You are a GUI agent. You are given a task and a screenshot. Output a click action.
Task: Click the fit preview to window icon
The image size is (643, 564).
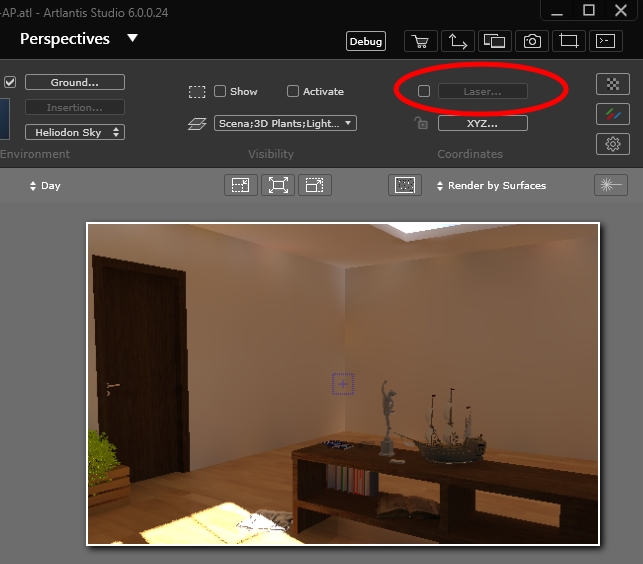point(278,185)
